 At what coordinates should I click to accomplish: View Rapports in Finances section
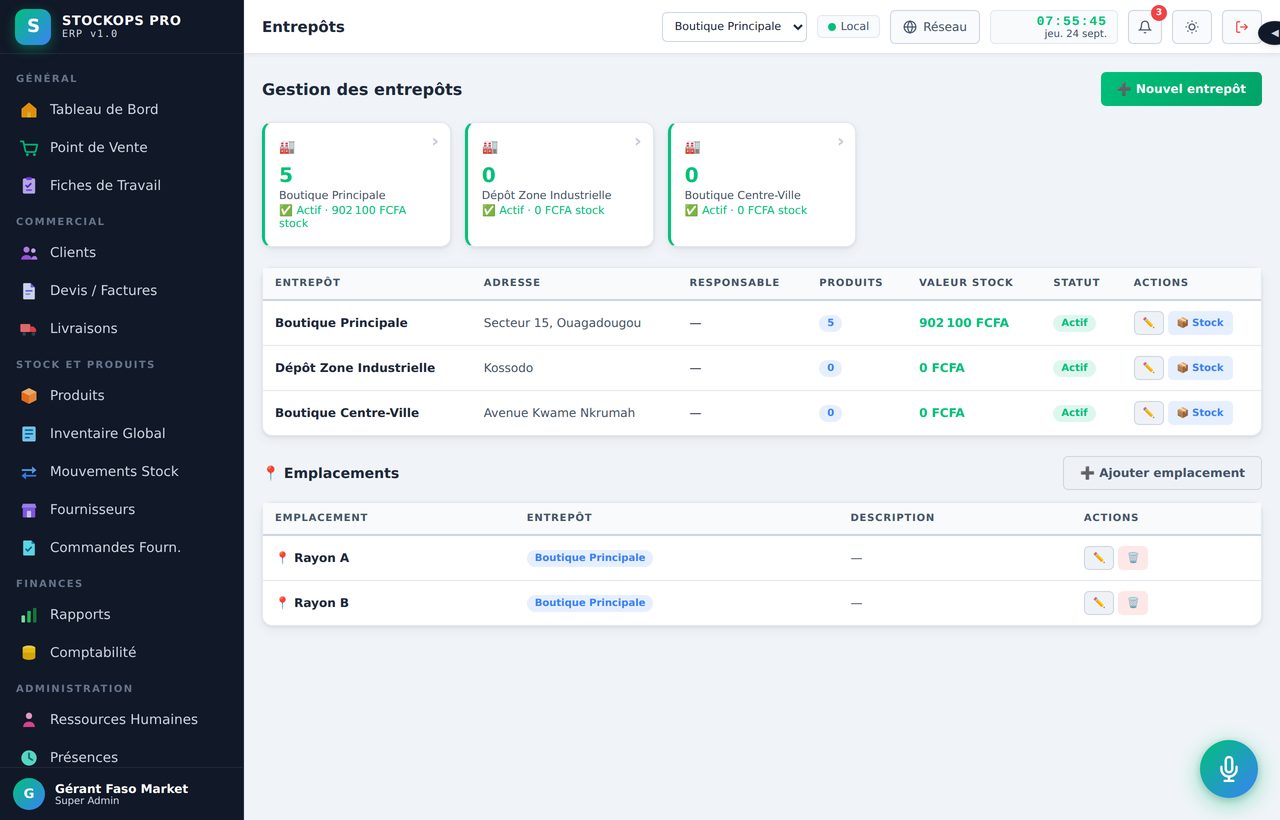pyautogui.click(x=122, y=615)
